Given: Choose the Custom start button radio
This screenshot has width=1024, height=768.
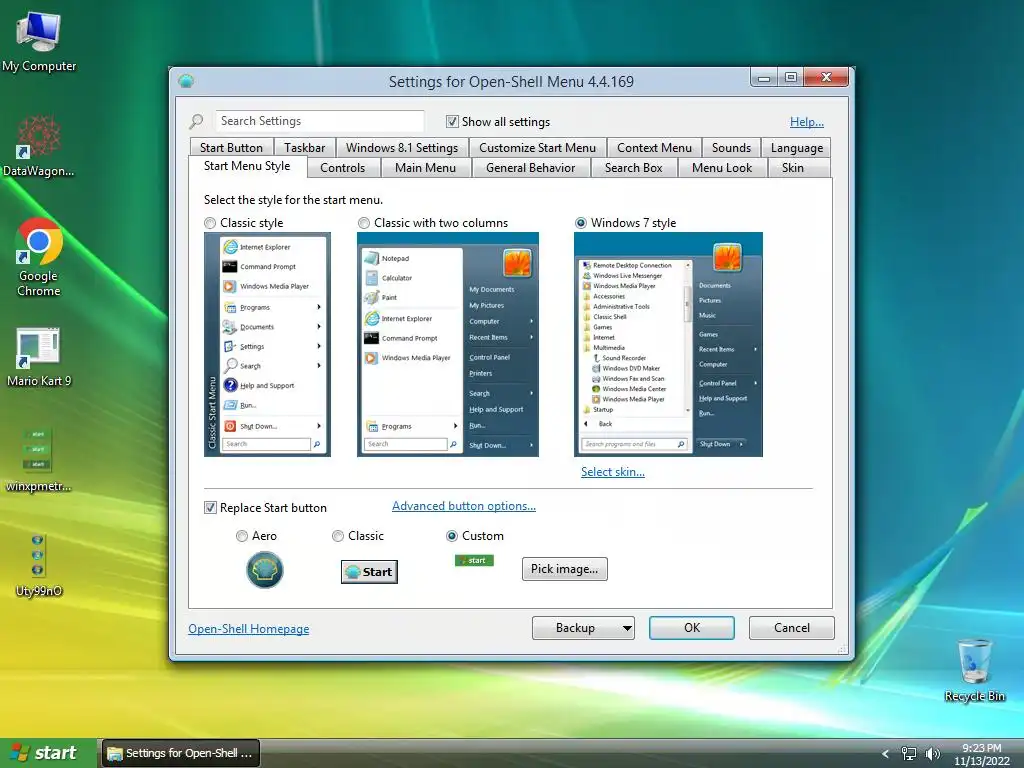Looking at the screenshot, I should [451, 536].
